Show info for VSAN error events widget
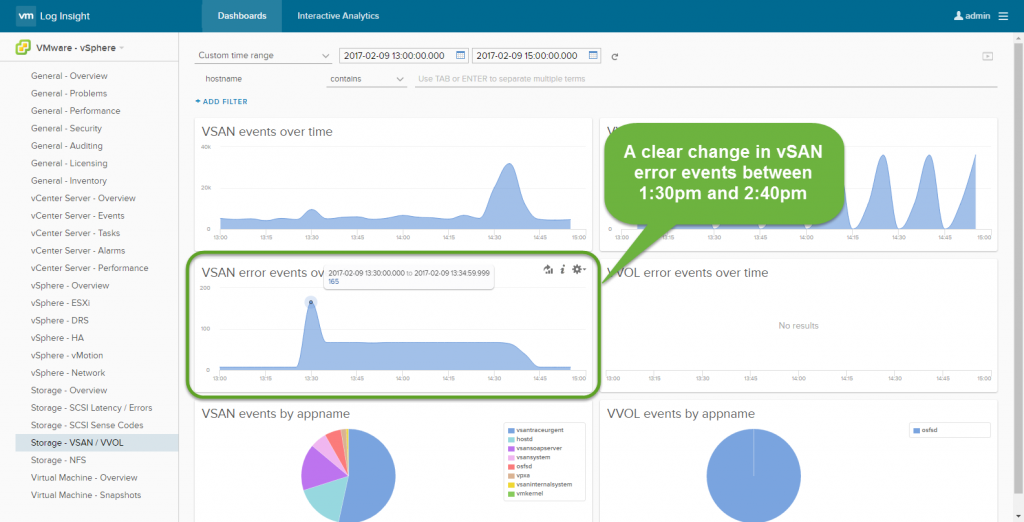The image size is (1024, 522). 562,269
